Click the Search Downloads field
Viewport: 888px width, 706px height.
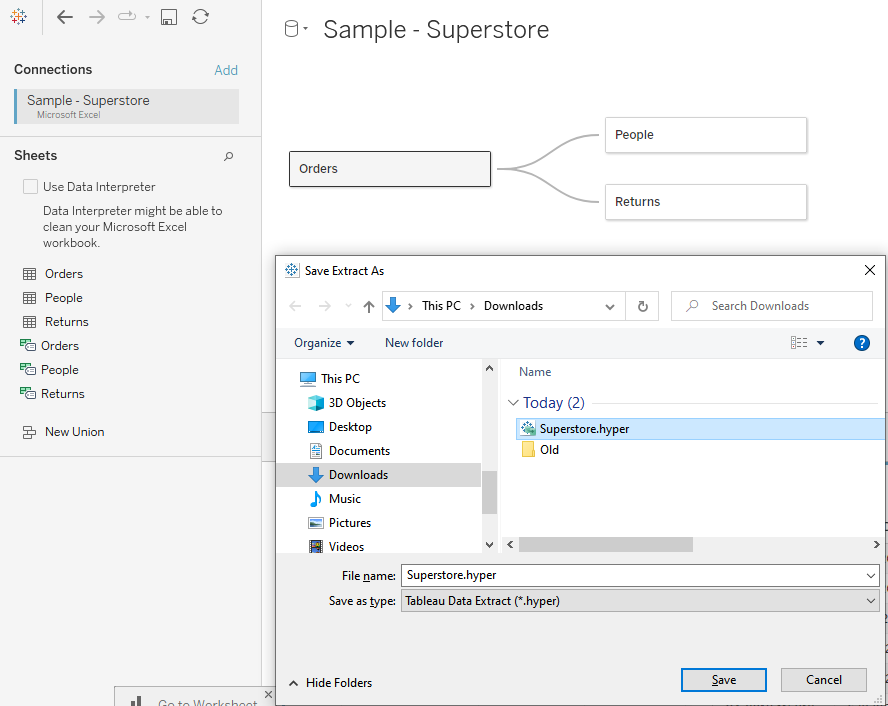click(771, 306)
